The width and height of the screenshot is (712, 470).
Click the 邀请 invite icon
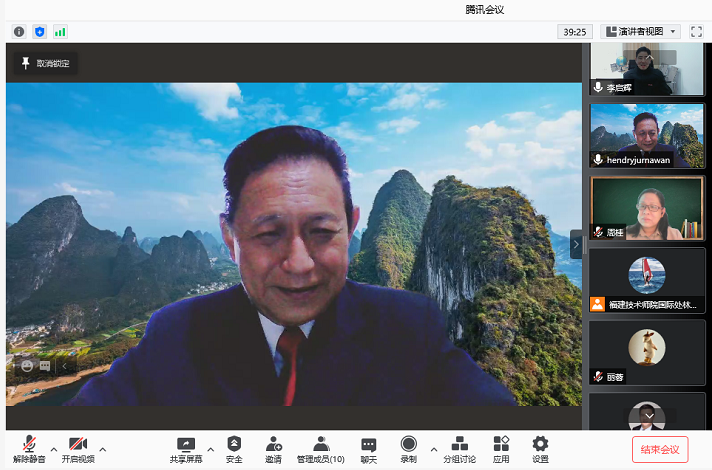[273, 449]
